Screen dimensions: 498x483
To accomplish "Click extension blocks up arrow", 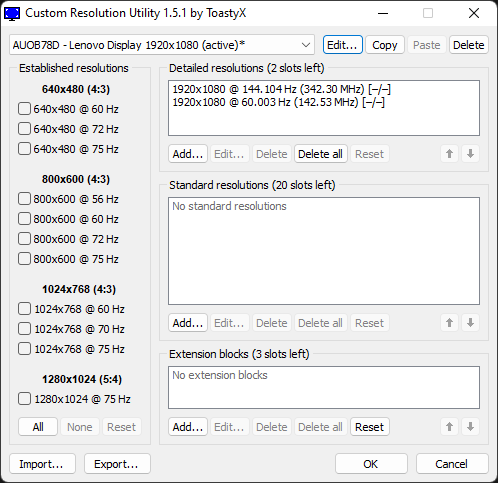I will click(x=449, y=427).
